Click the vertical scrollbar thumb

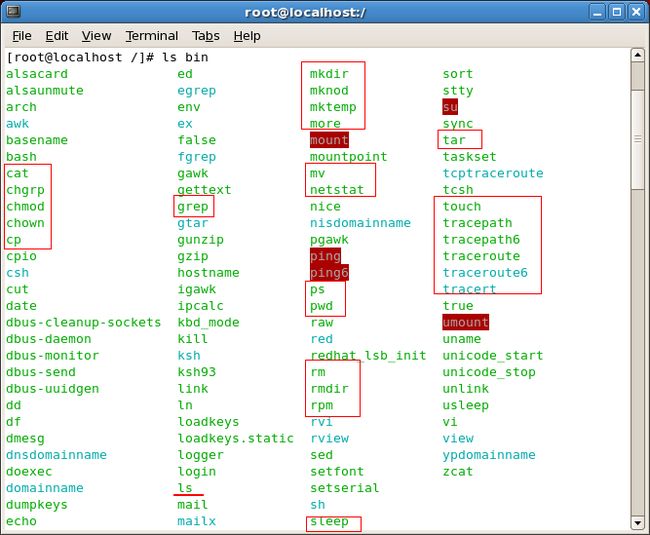tap(637, 140)
